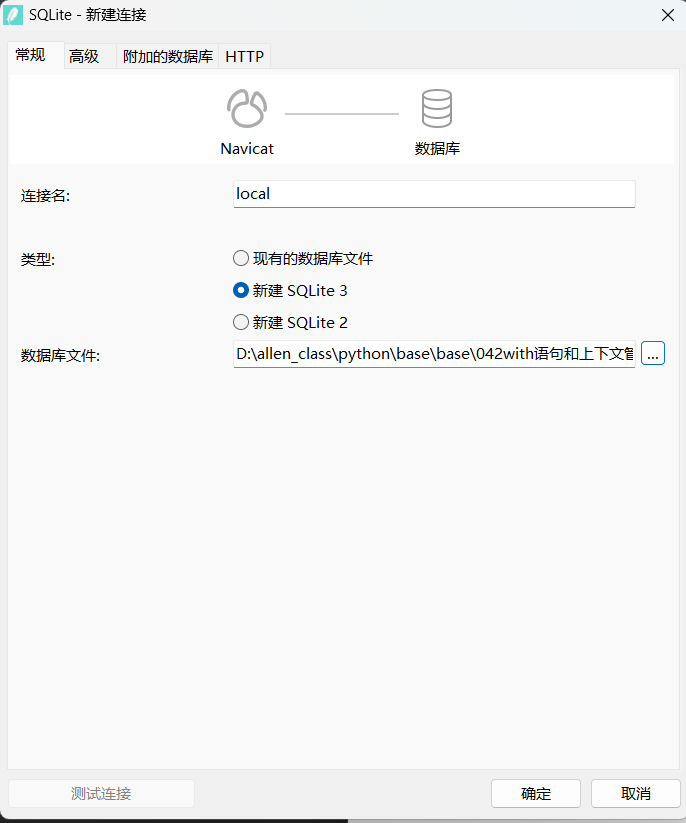686x823 pixels.
Task: Click the 数据库 caption under the cylinder
Action: [437, 149]
